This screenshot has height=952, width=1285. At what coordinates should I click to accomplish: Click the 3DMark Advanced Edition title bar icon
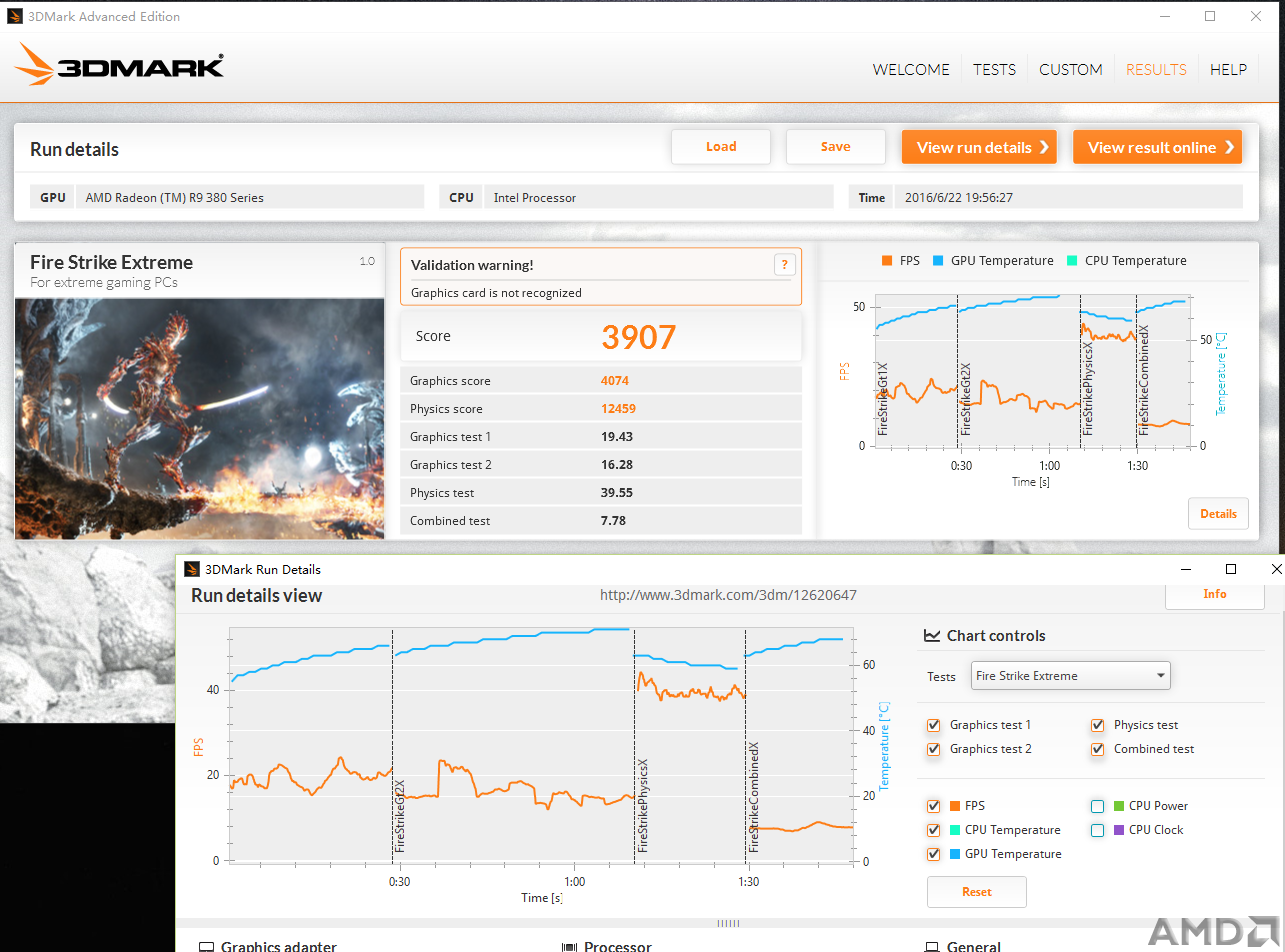[x=15, y=16]
